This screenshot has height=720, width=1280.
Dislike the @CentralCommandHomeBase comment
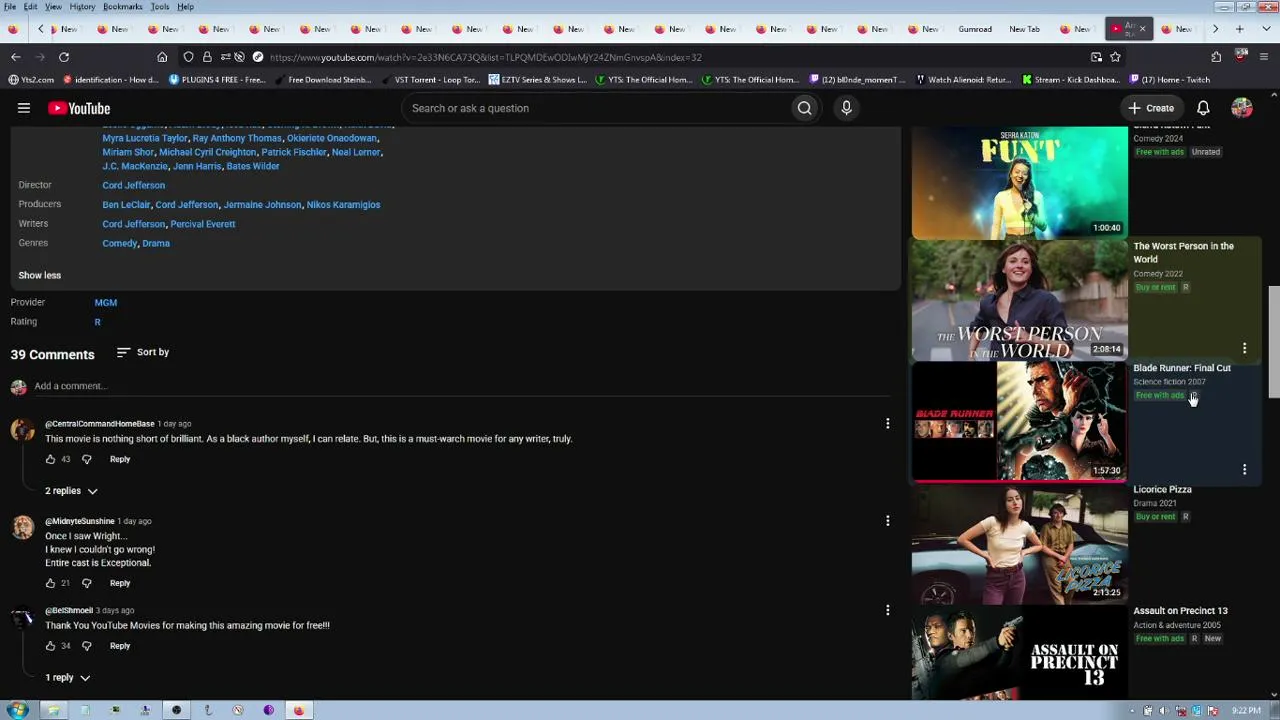tap(86, 459)
